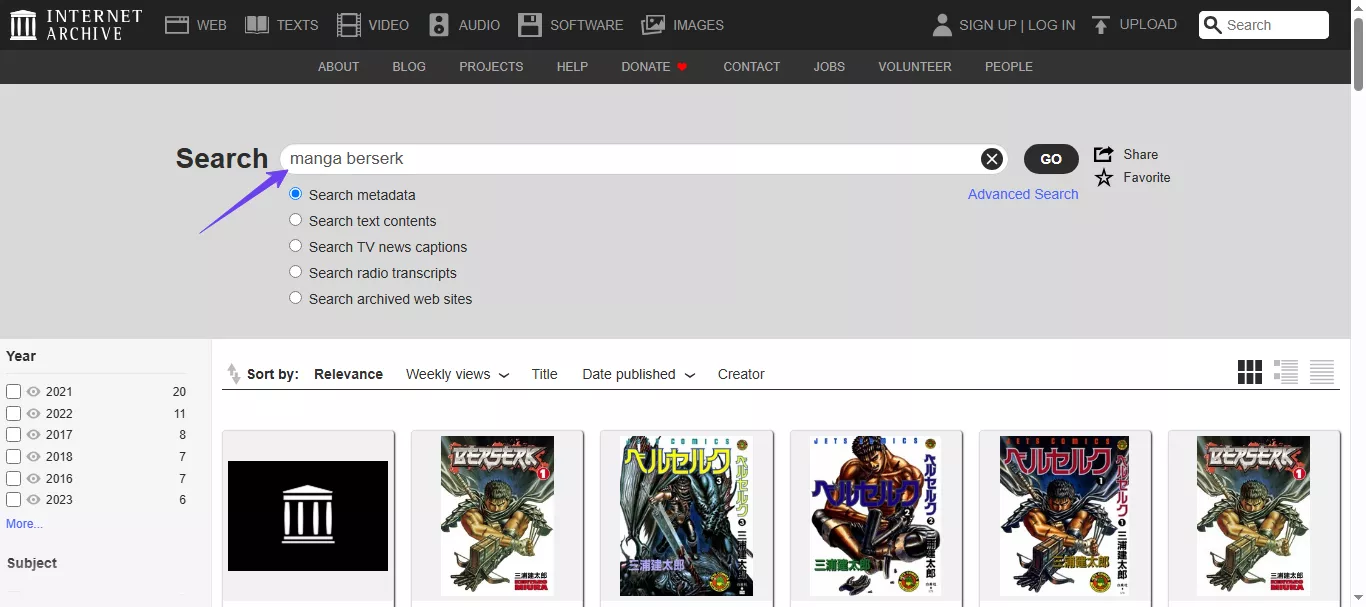Viewport: 1366px width, 607px height.
Task: Show more year filters via More link
Action: point(24,523)
